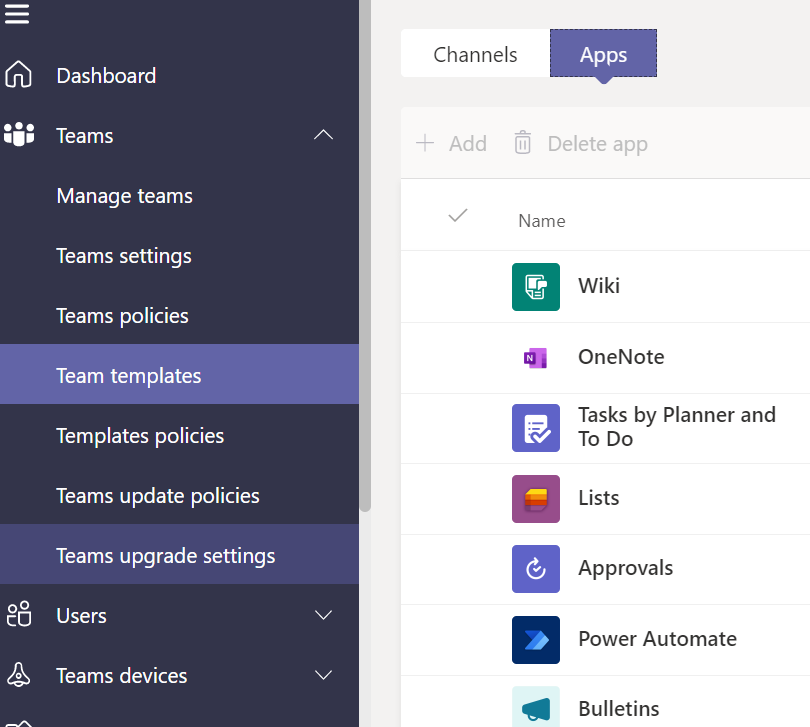Select Tasks by Planner and To Do
Screen dimensions: 810x727
(x=677, y=427)
